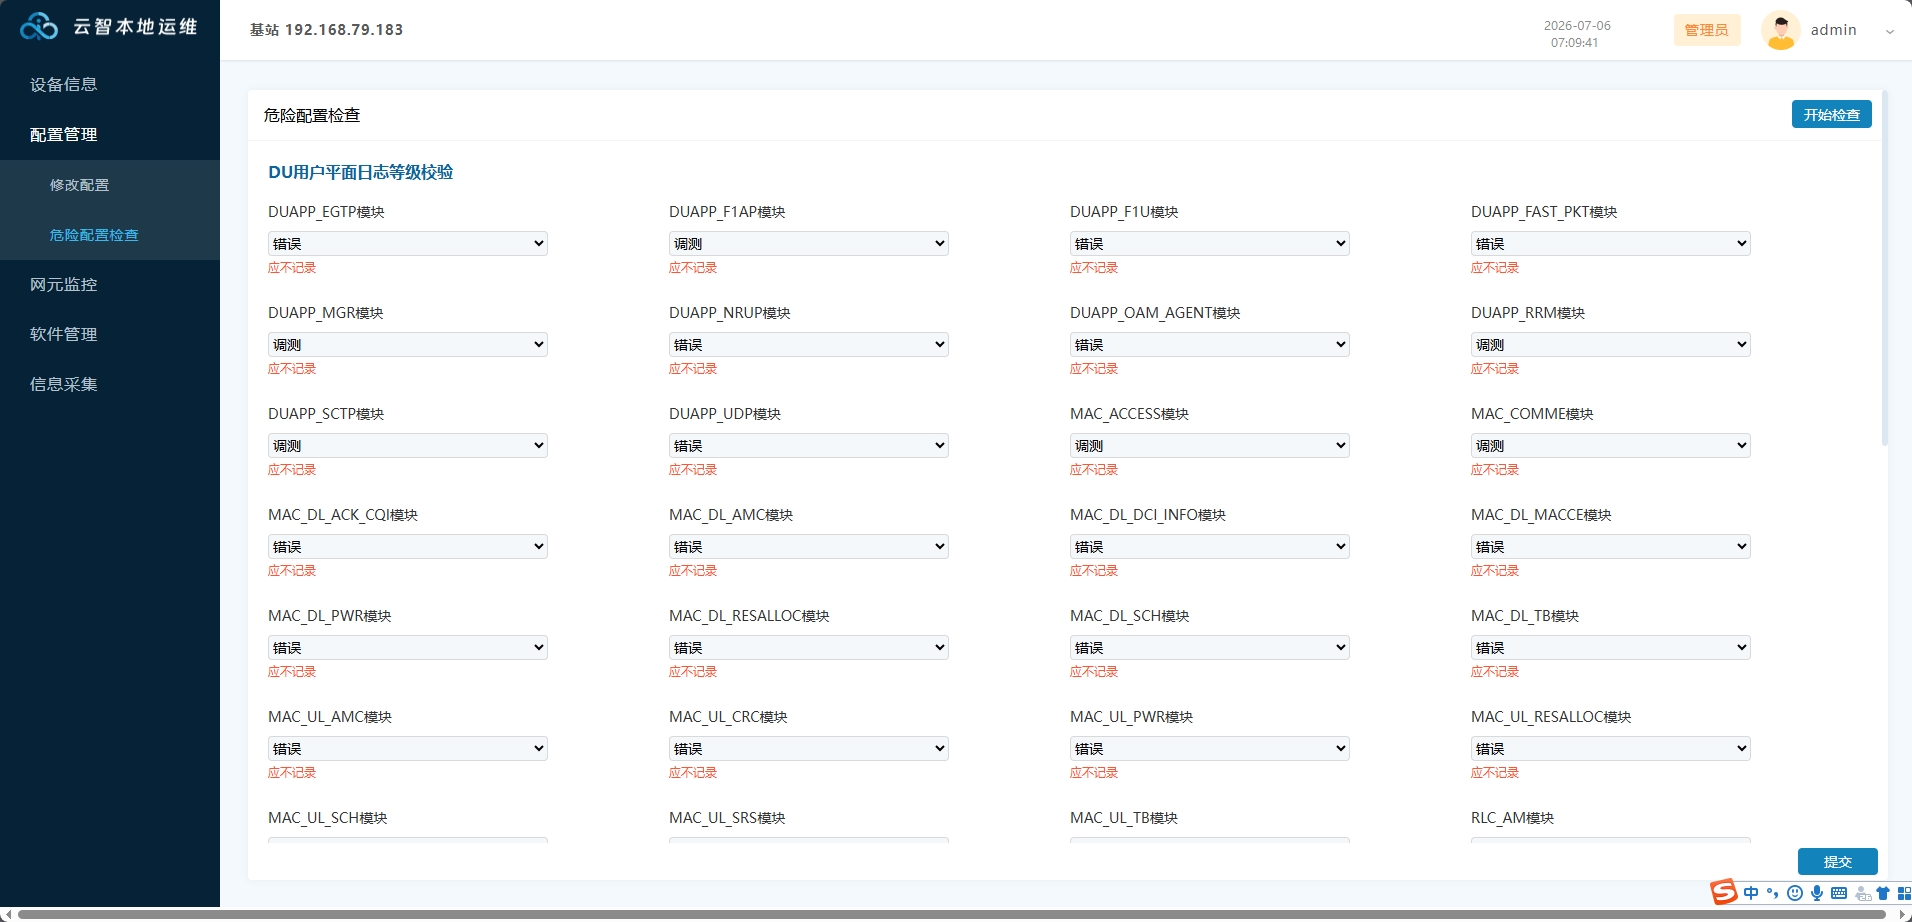Open the MAC_UL_CRC模块 level dropdown
The height and width of the screenshot is (922, 1912).
809,749
